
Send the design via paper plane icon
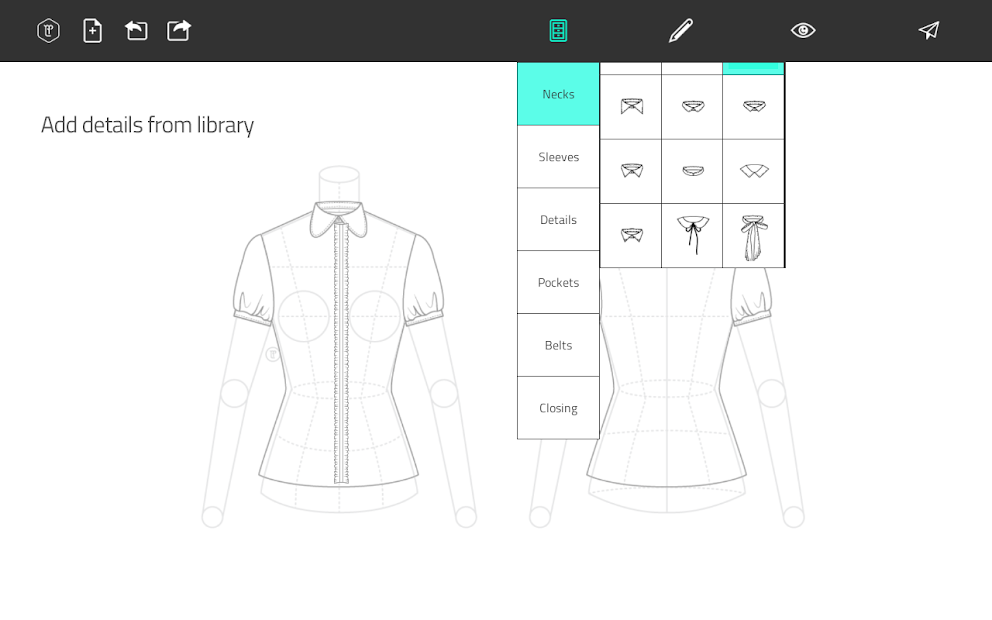[928, 30]
